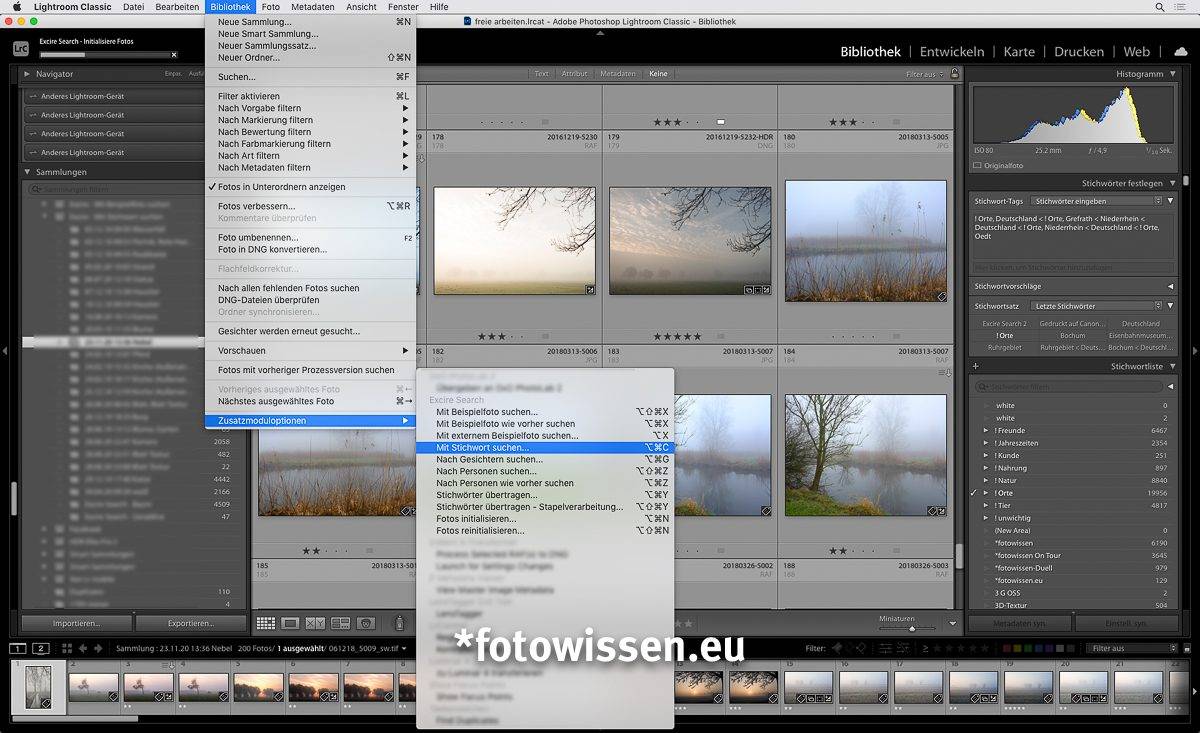Select grid photo 20180313-5005 of misty pond
Screen dimensions: 1200x733
pyautogui.click(x=866, y=240)
